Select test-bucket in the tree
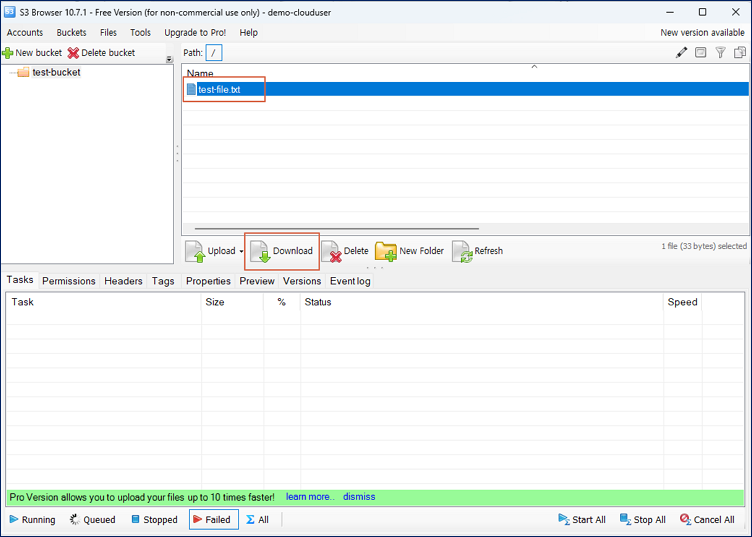Image resolution: width=752 pixels, height=537 pixels. 56,72
